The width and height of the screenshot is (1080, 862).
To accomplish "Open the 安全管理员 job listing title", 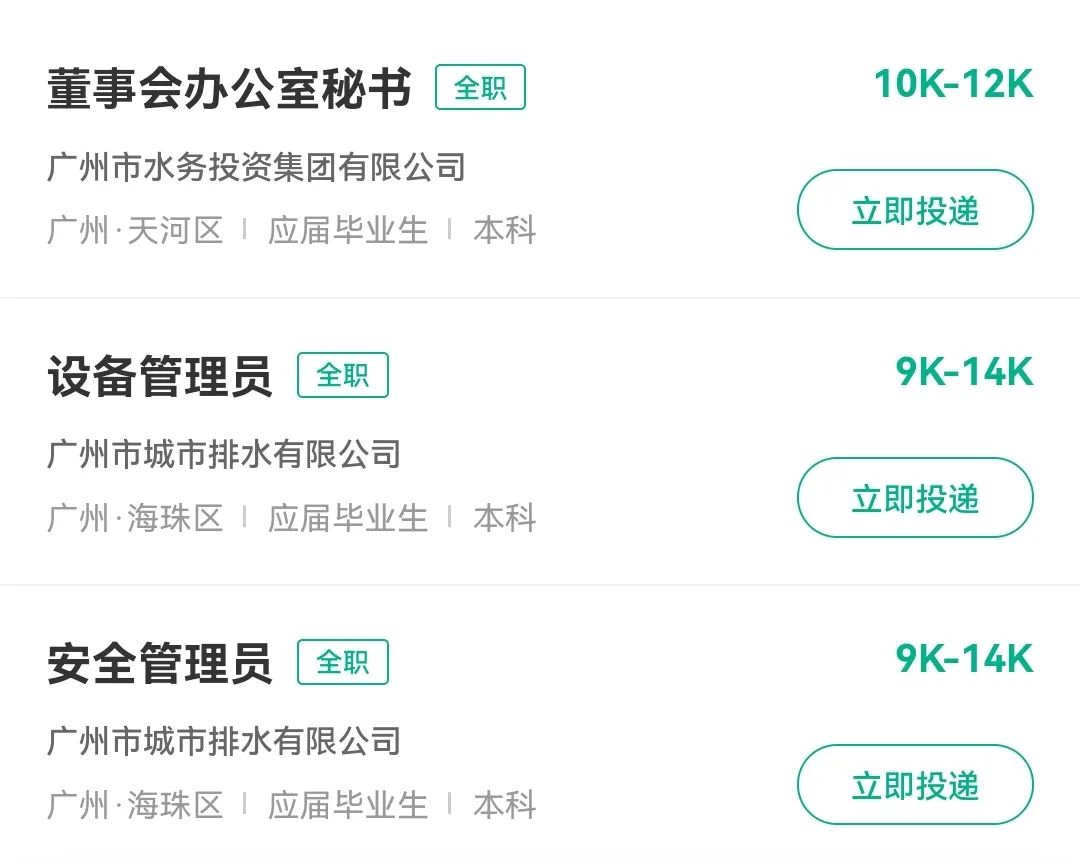I will click(160, 664).
